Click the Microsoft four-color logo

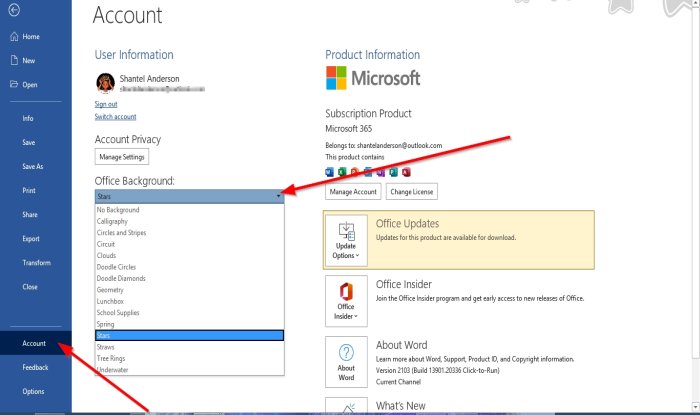tap(336, 78)
